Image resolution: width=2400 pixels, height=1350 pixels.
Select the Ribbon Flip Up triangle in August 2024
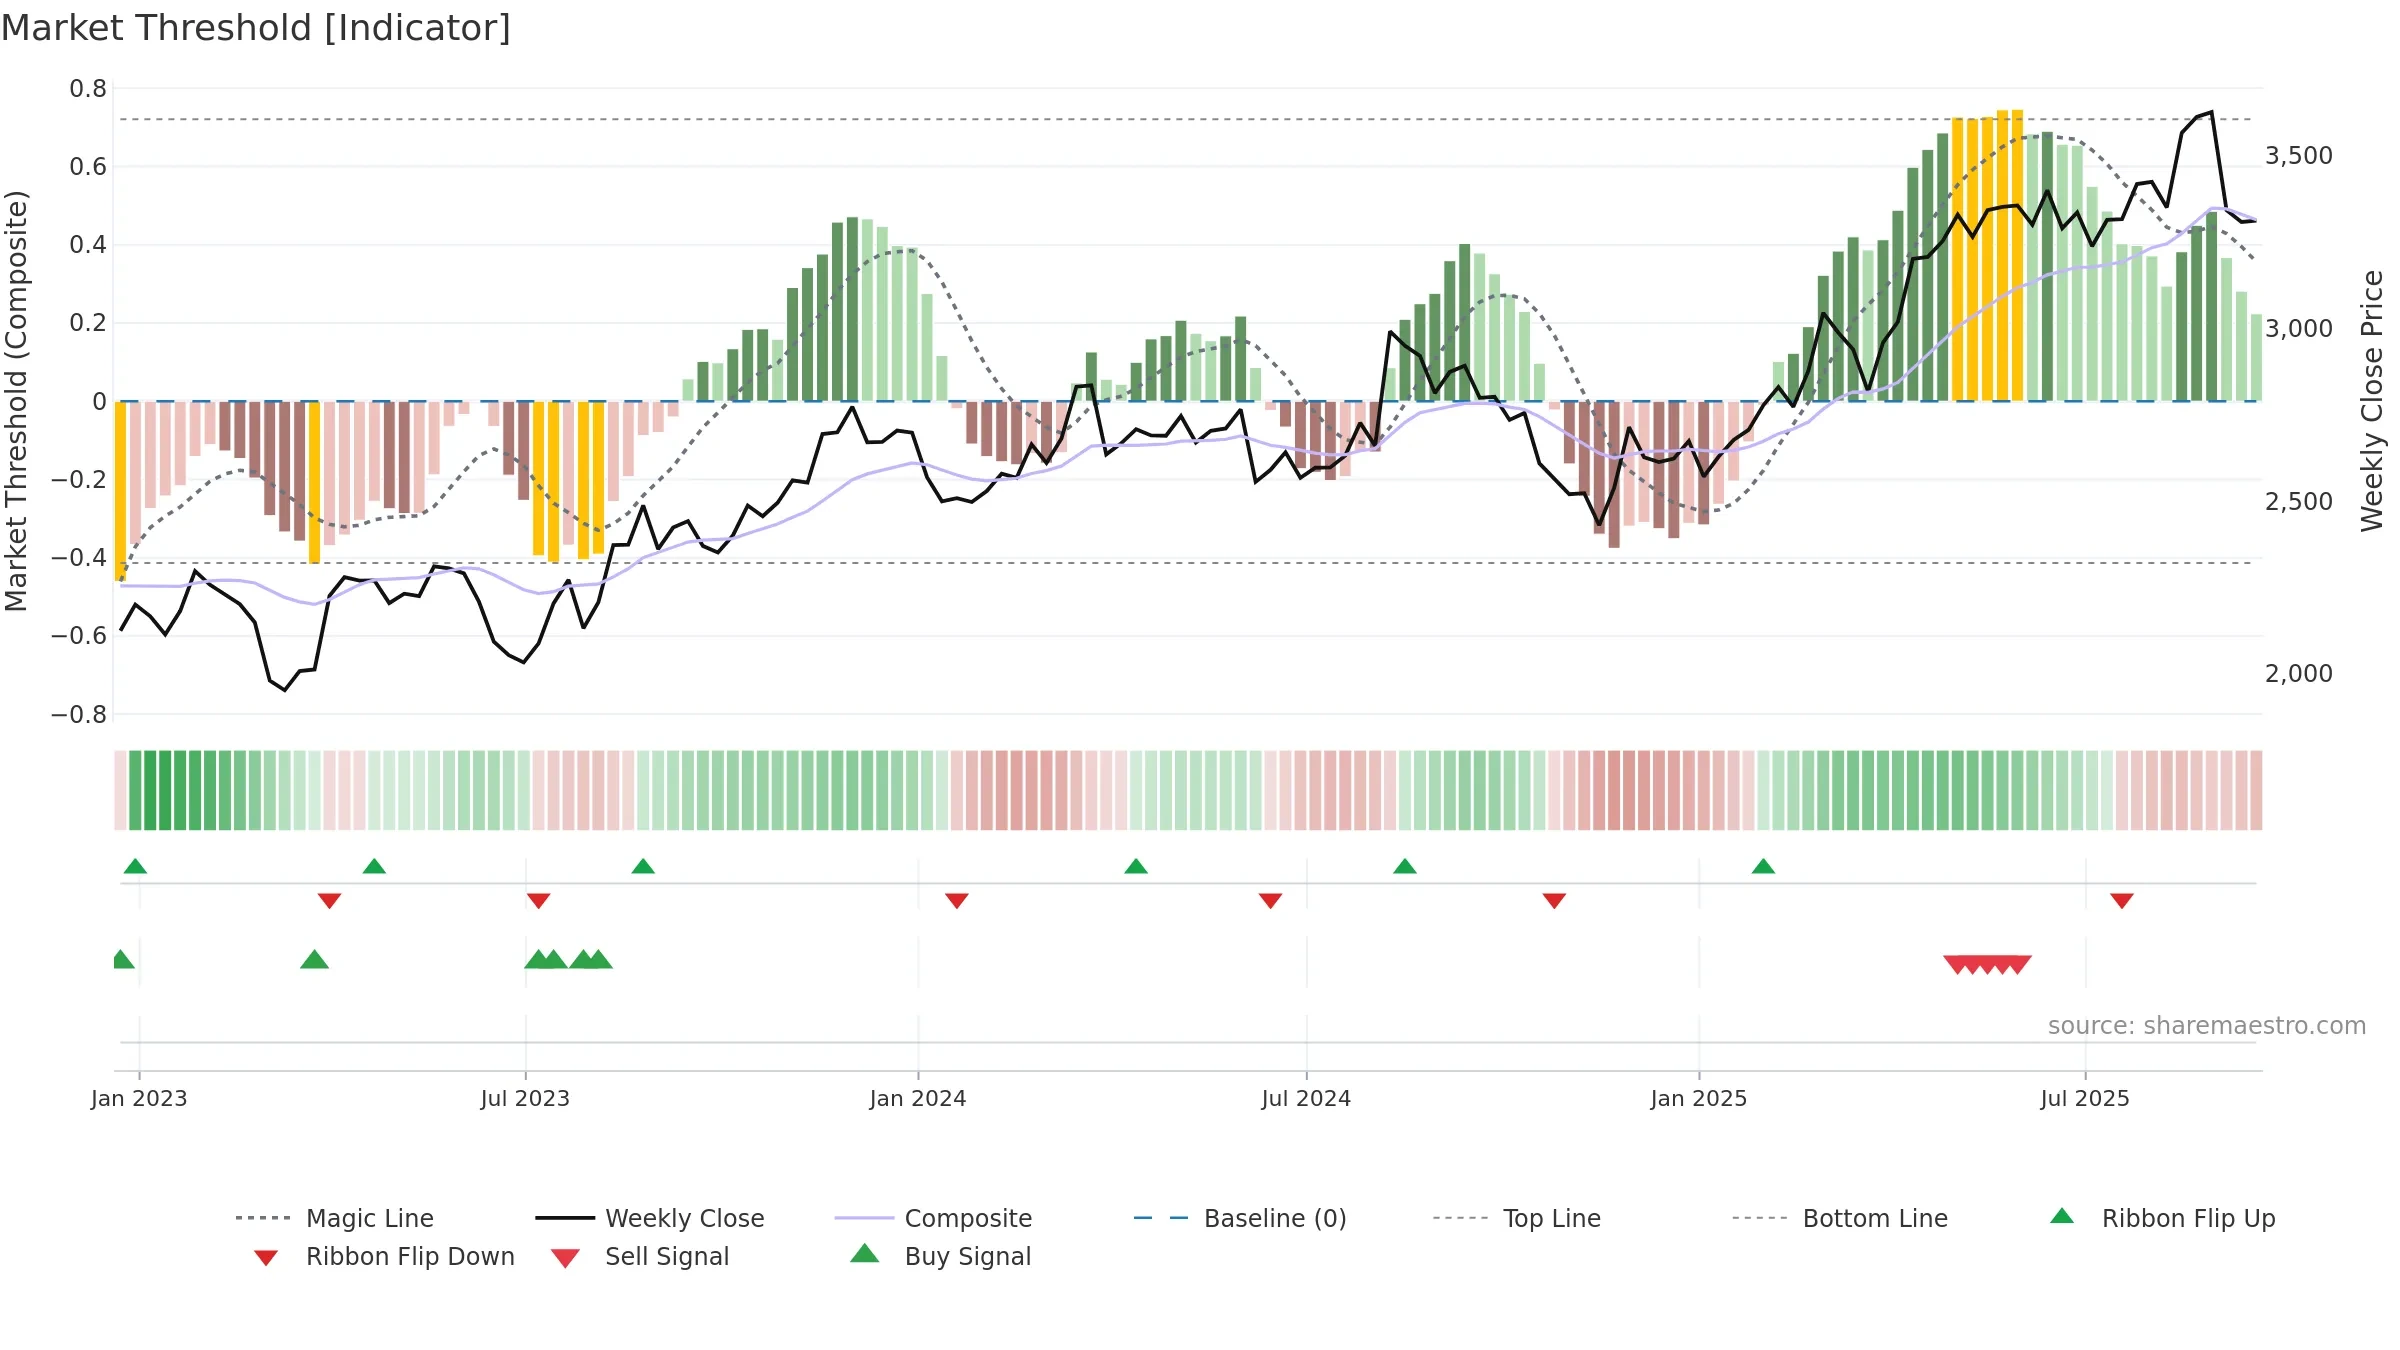1405,866
